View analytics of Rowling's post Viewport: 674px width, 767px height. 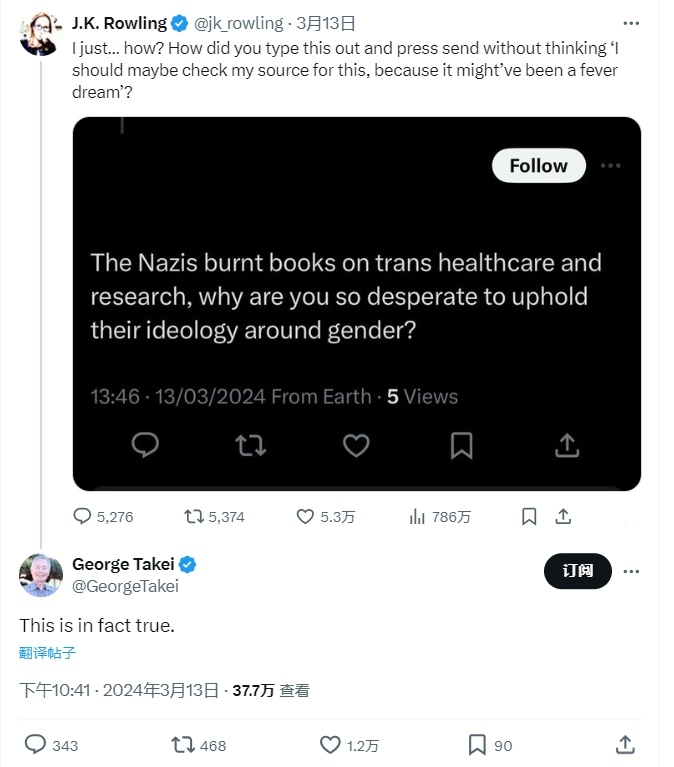pos(418,516)
